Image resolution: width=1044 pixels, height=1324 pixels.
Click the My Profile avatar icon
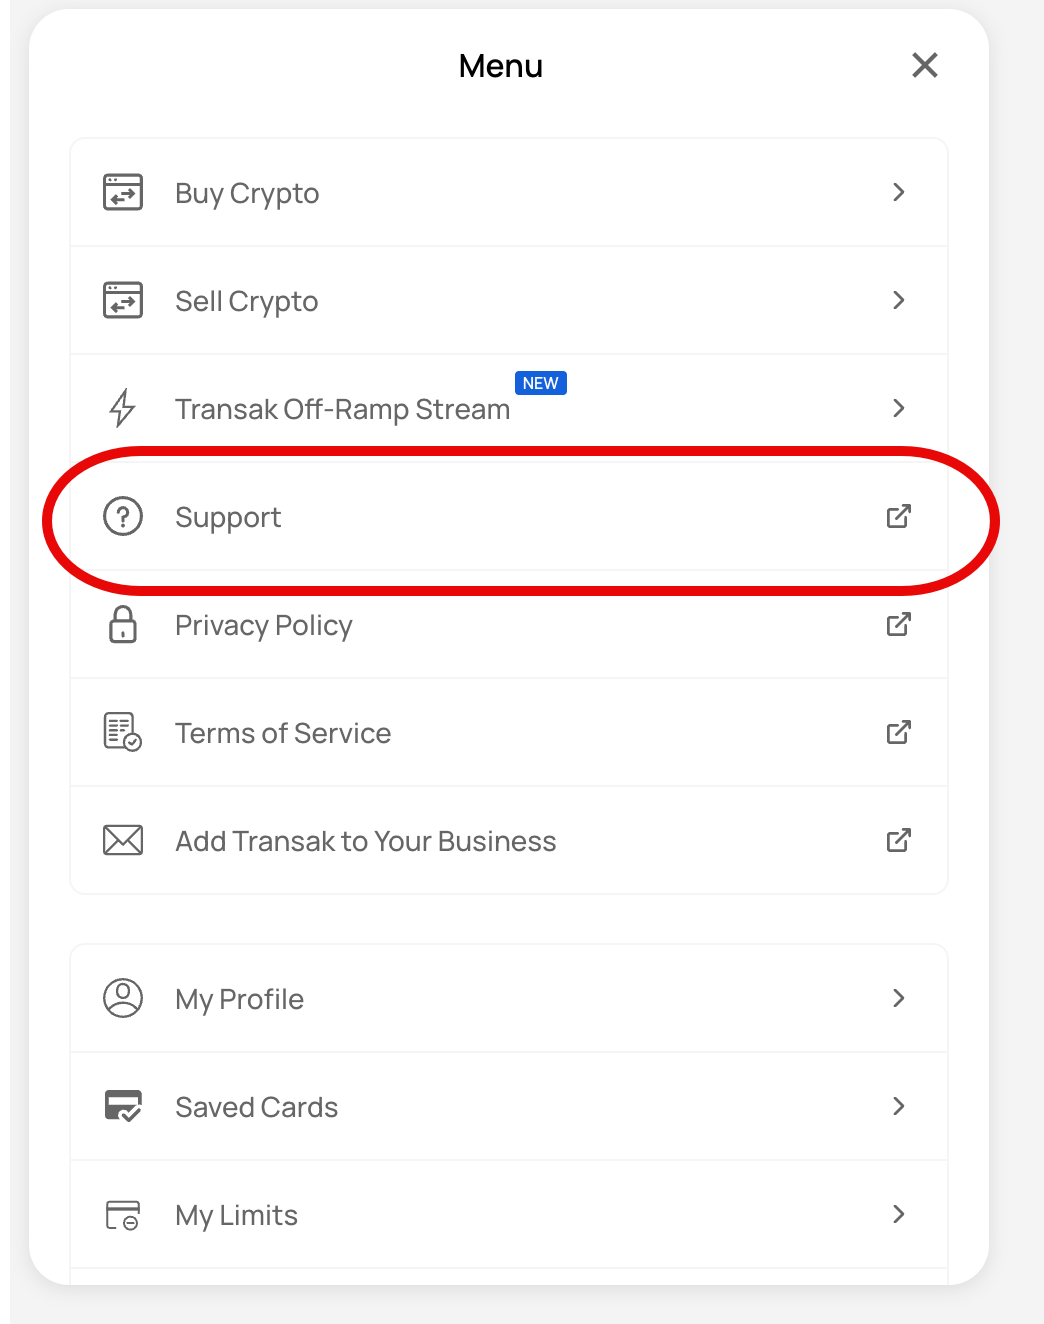tap(123, 998)
